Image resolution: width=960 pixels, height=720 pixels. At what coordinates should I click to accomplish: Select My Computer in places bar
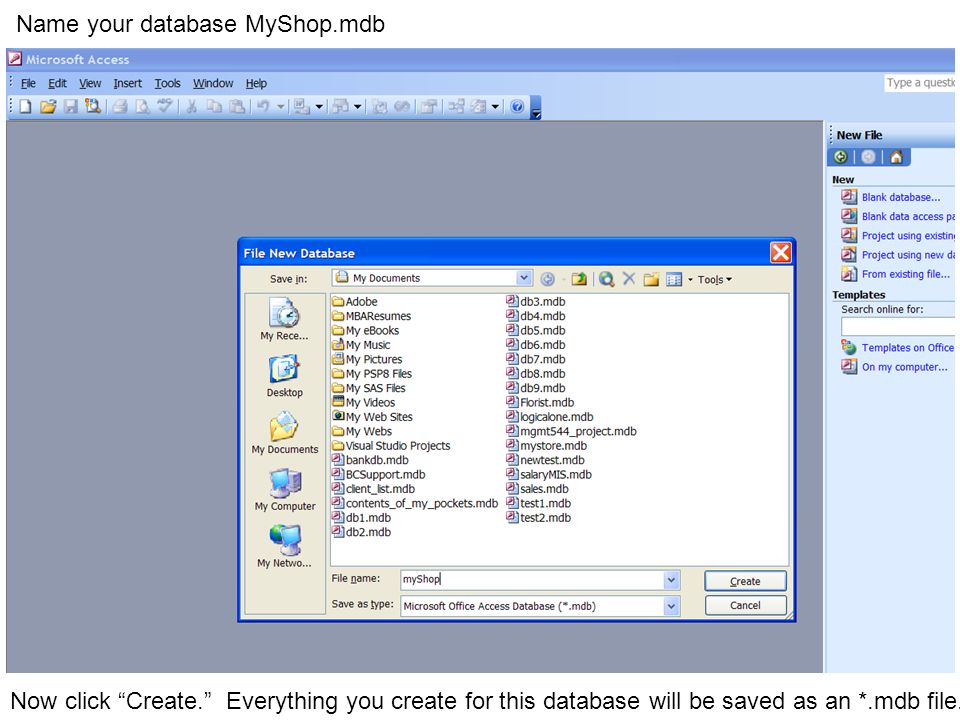[285, 490]
